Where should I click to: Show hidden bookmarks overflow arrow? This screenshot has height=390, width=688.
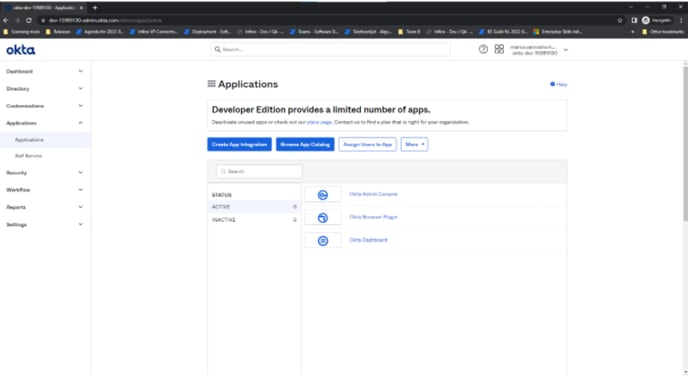[632, 32]
